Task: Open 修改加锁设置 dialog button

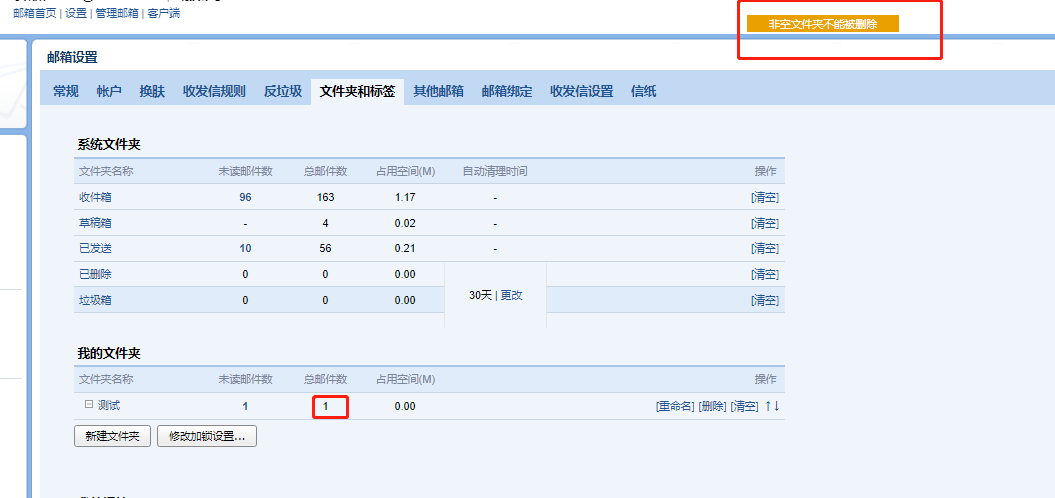Action: [x=207, y=436]
